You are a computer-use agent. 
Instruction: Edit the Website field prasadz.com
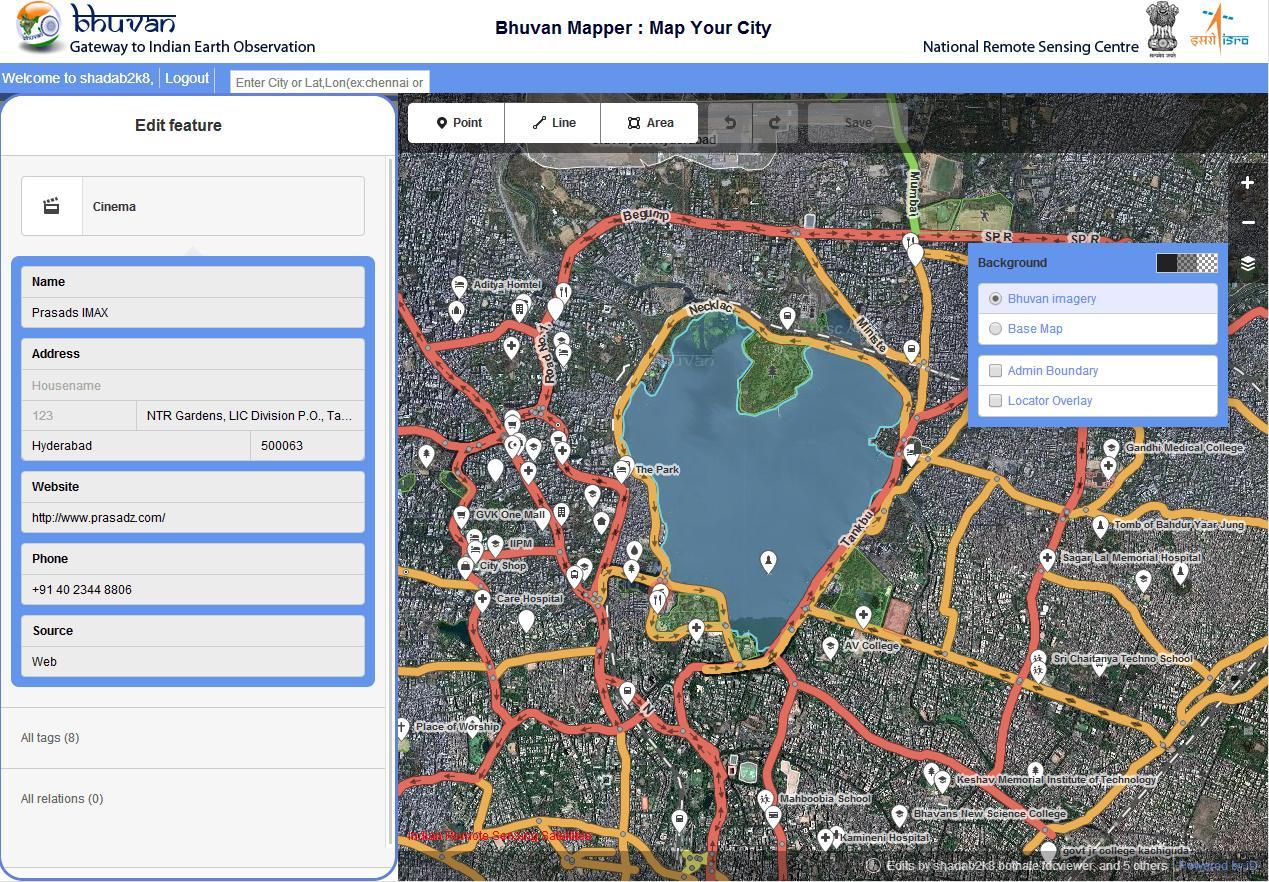click(193, 518)
